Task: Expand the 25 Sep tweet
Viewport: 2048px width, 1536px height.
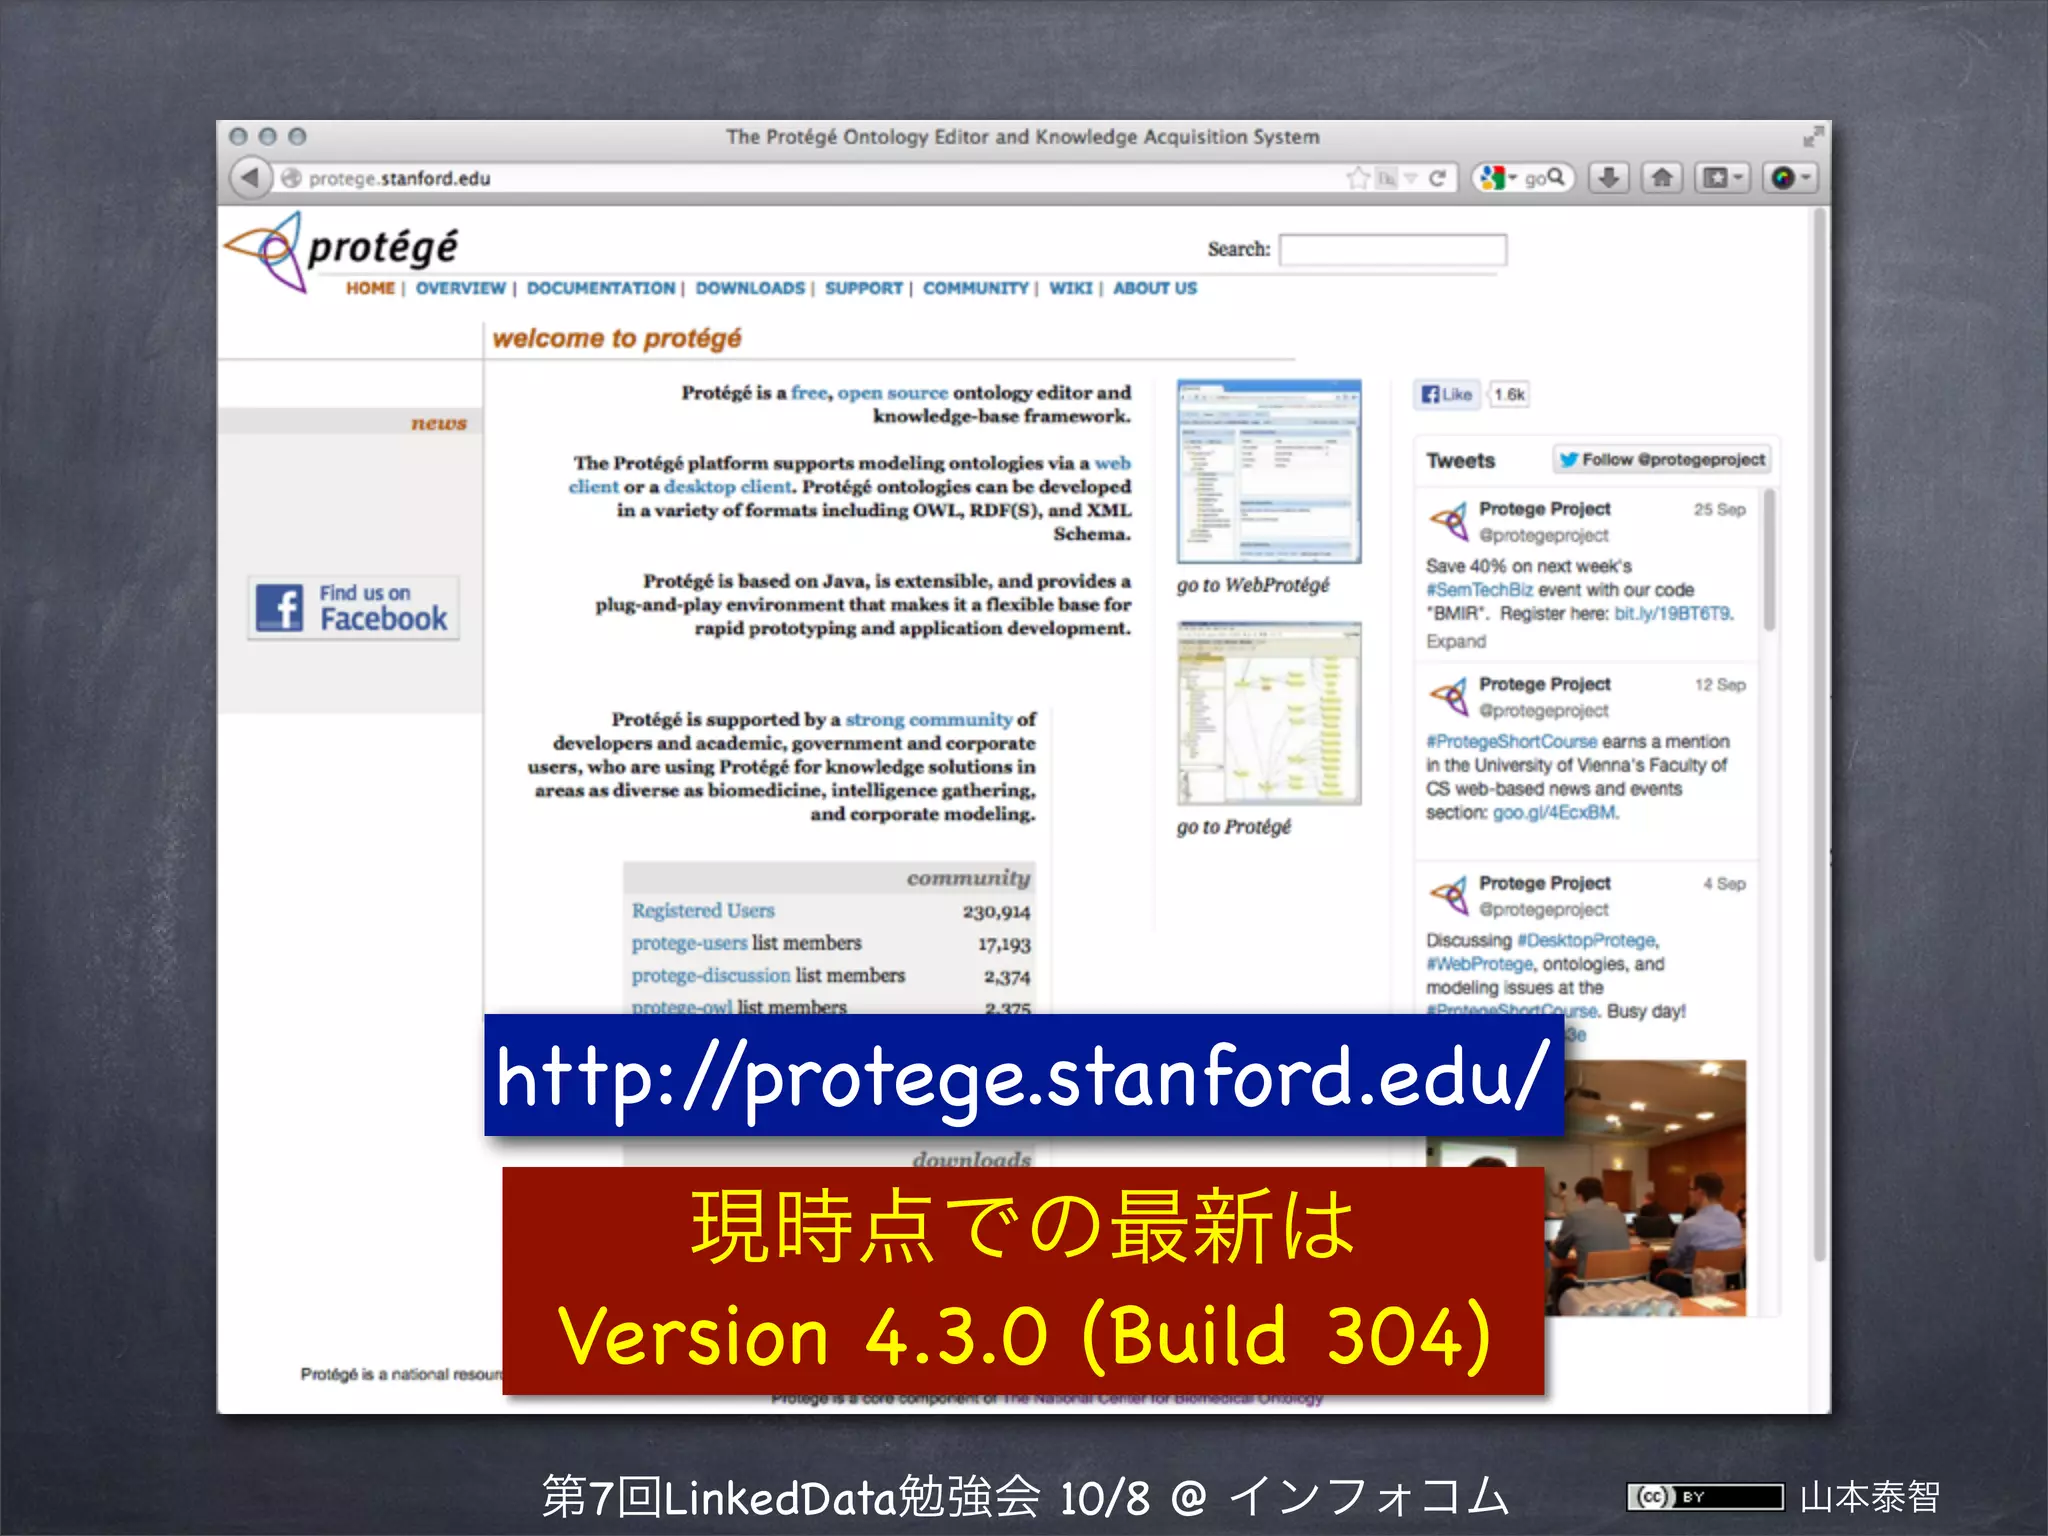Action: pyautogui.click(x=1456, y=642)
